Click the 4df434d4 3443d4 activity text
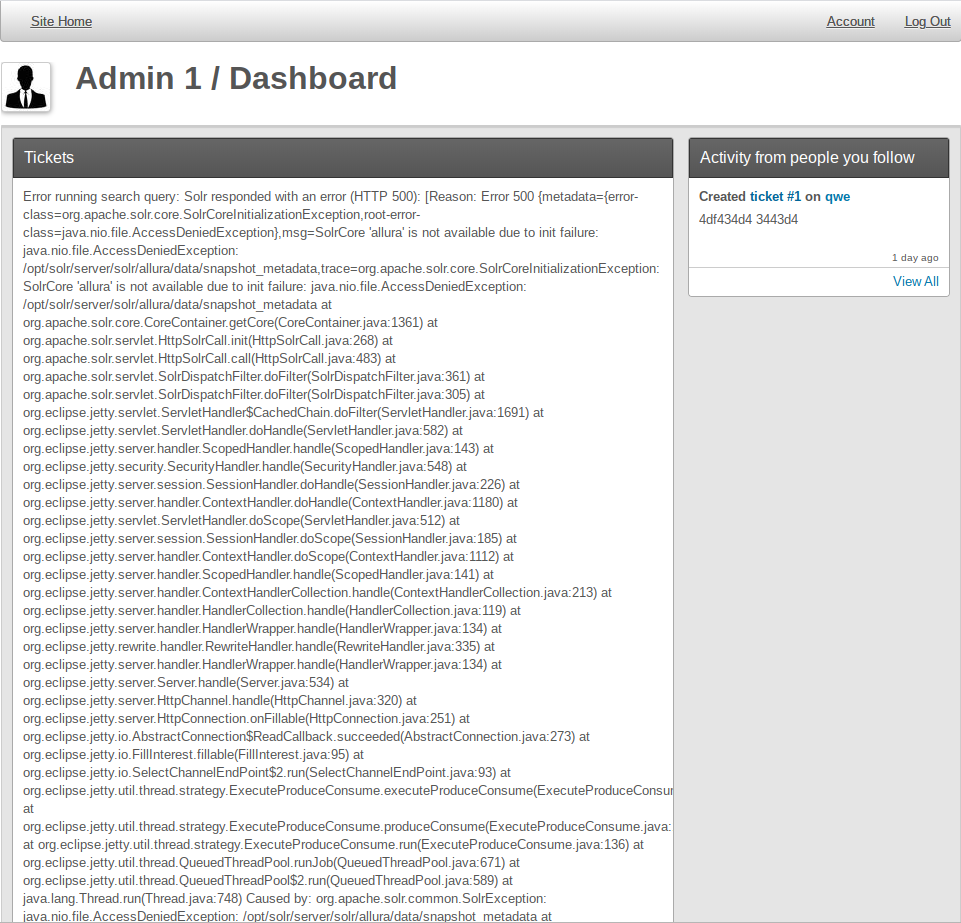This screenshot has width=961, height=923. (x=748, y=220)
